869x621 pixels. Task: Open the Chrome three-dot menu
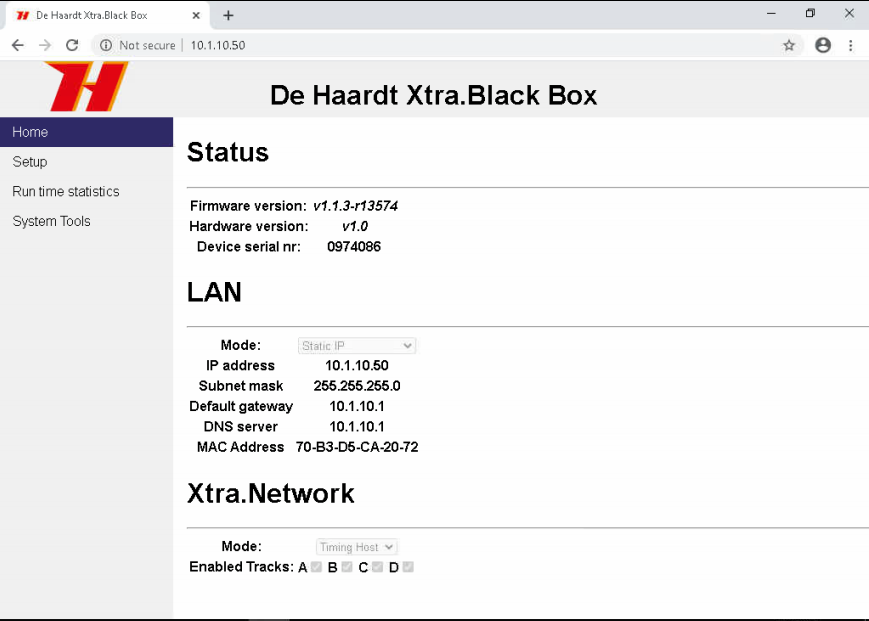pyautogui.click(x=850, y=45)
